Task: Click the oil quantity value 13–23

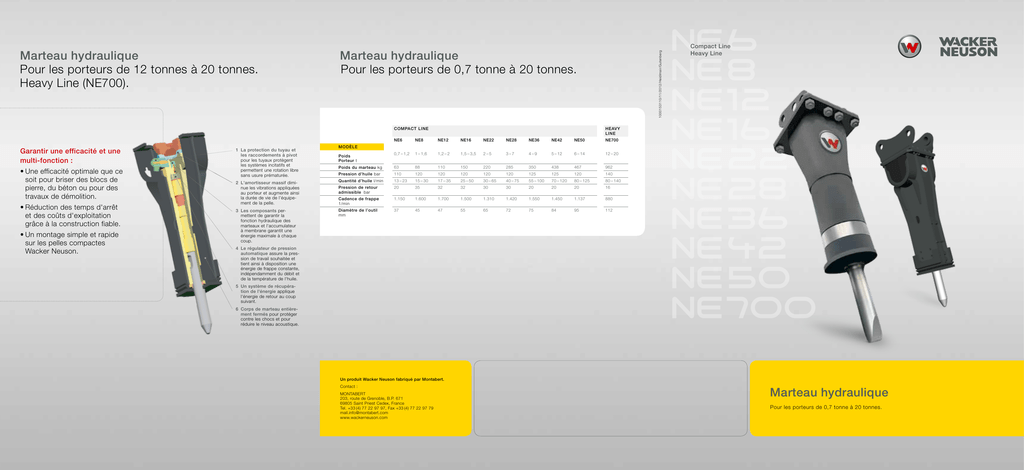Action: [x=400, y=180]
